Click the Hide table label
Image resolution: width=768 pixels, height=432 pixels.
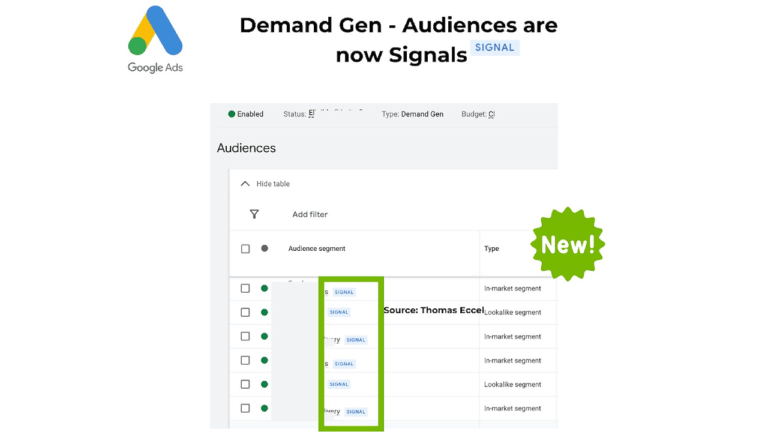pyautogui.click(x=273, y=184)
